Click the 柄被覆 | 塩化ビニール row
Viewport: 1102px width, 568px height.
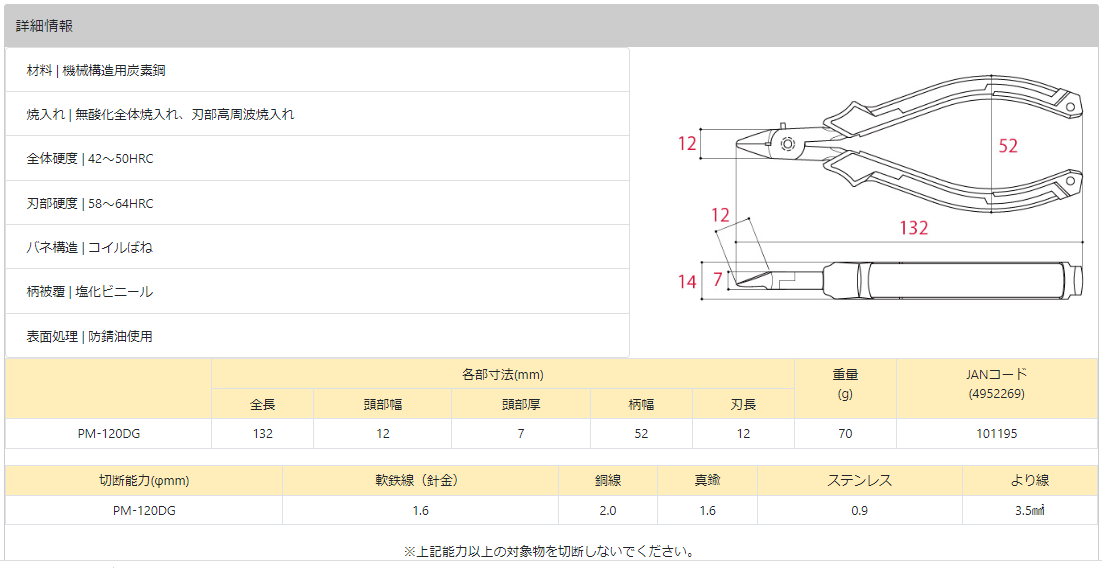(x=317, y=292)
